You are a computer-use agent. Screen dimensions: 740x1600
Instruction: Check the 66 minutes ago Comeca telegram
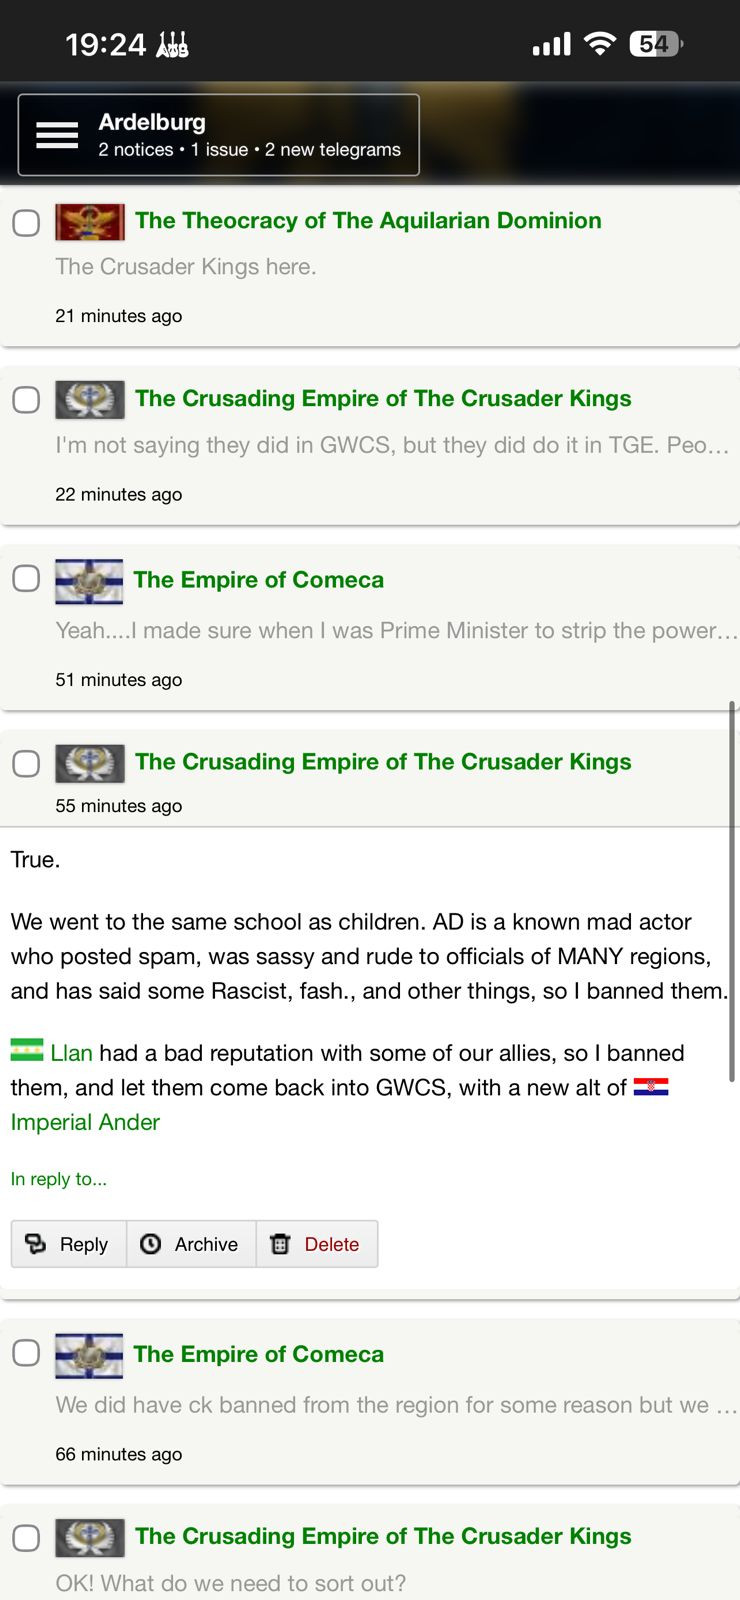tap(26, 1354)
